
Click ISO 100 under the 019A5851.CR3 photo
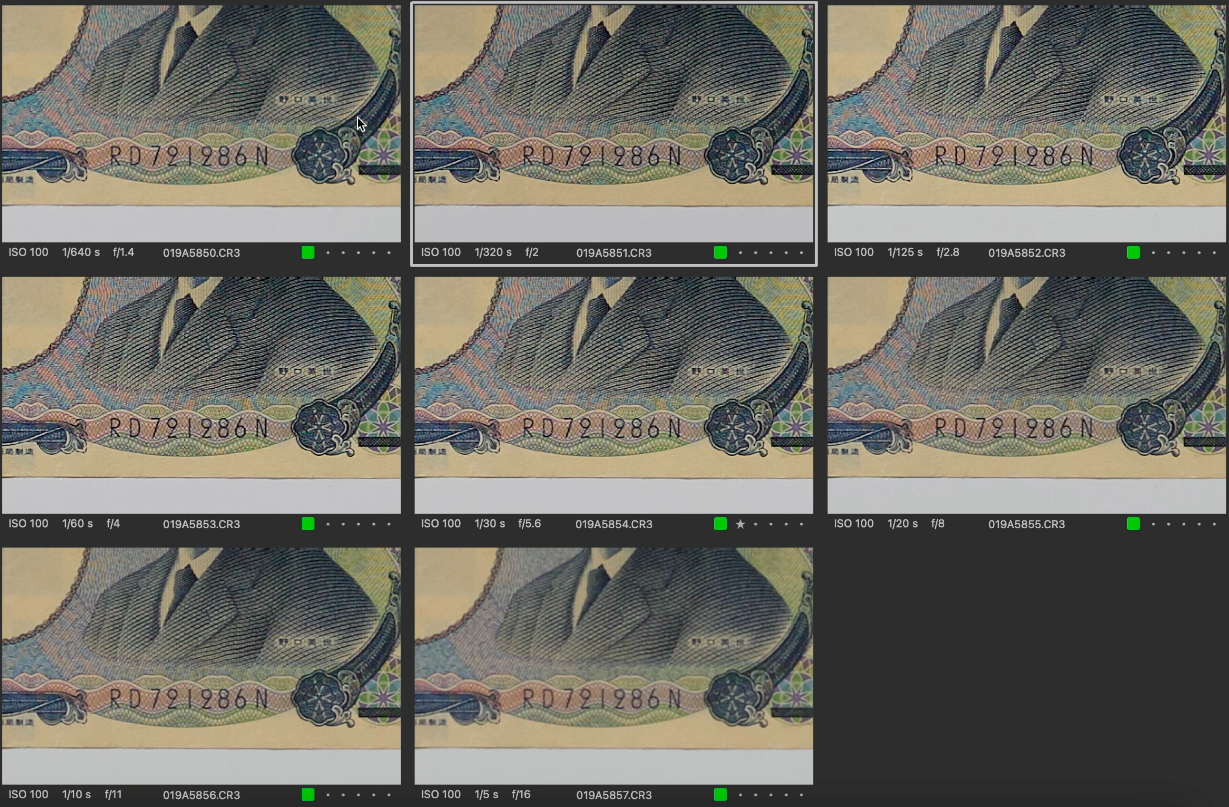point(441,252)
